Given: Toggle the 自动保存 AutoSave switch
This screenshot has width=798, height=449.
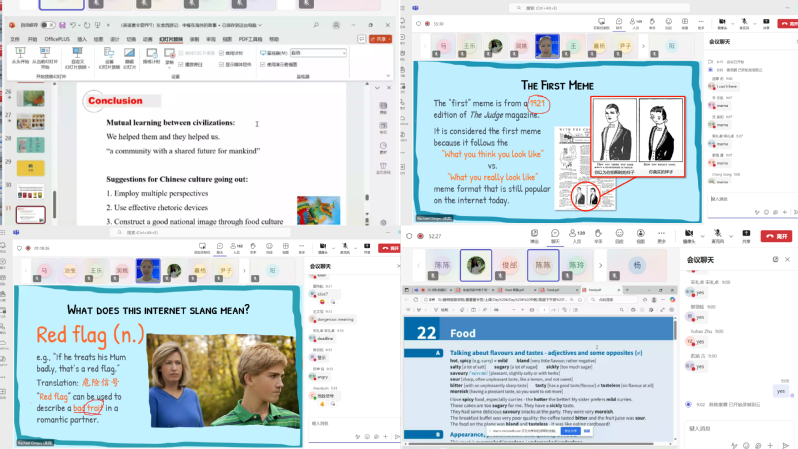Looking at the screenshot, I should click(46, 24).
